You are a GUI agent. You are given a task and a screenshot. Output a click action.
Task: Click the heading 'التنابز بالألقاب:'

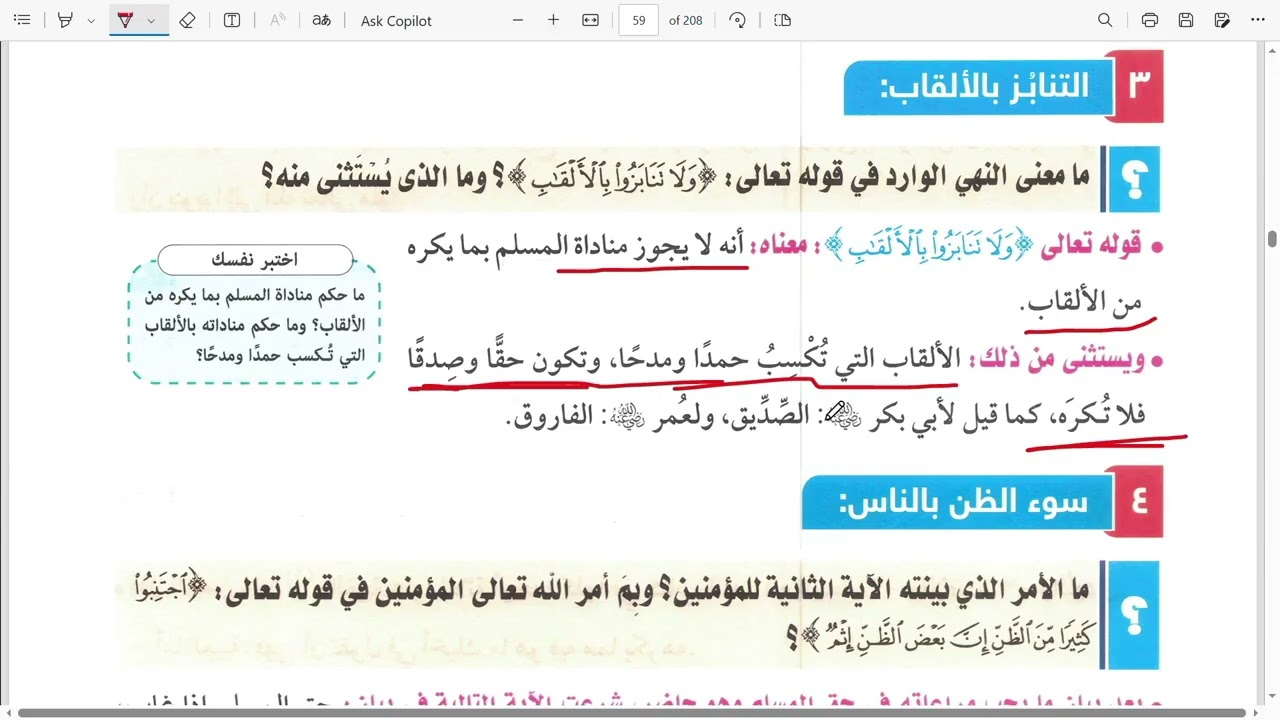pyautogui.click(x=985, y=86)
